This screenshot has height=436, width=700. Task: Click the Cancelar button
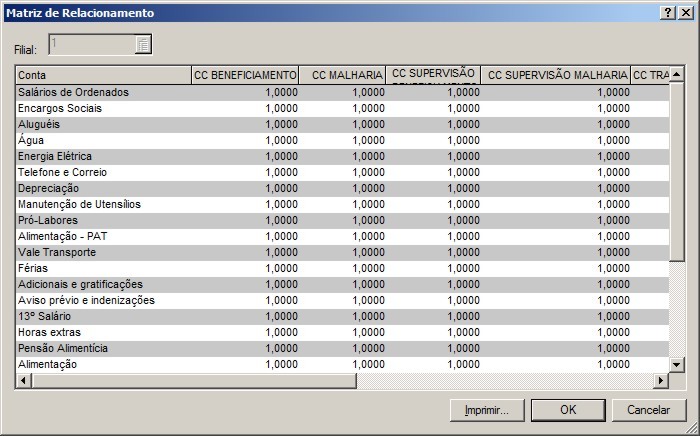[x=648, y=410]
